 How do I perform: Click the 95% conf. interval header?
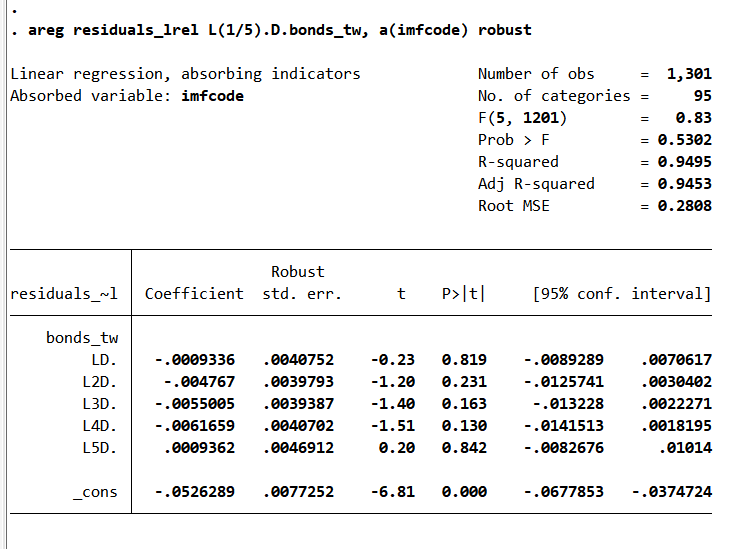(x=622, y=294)
